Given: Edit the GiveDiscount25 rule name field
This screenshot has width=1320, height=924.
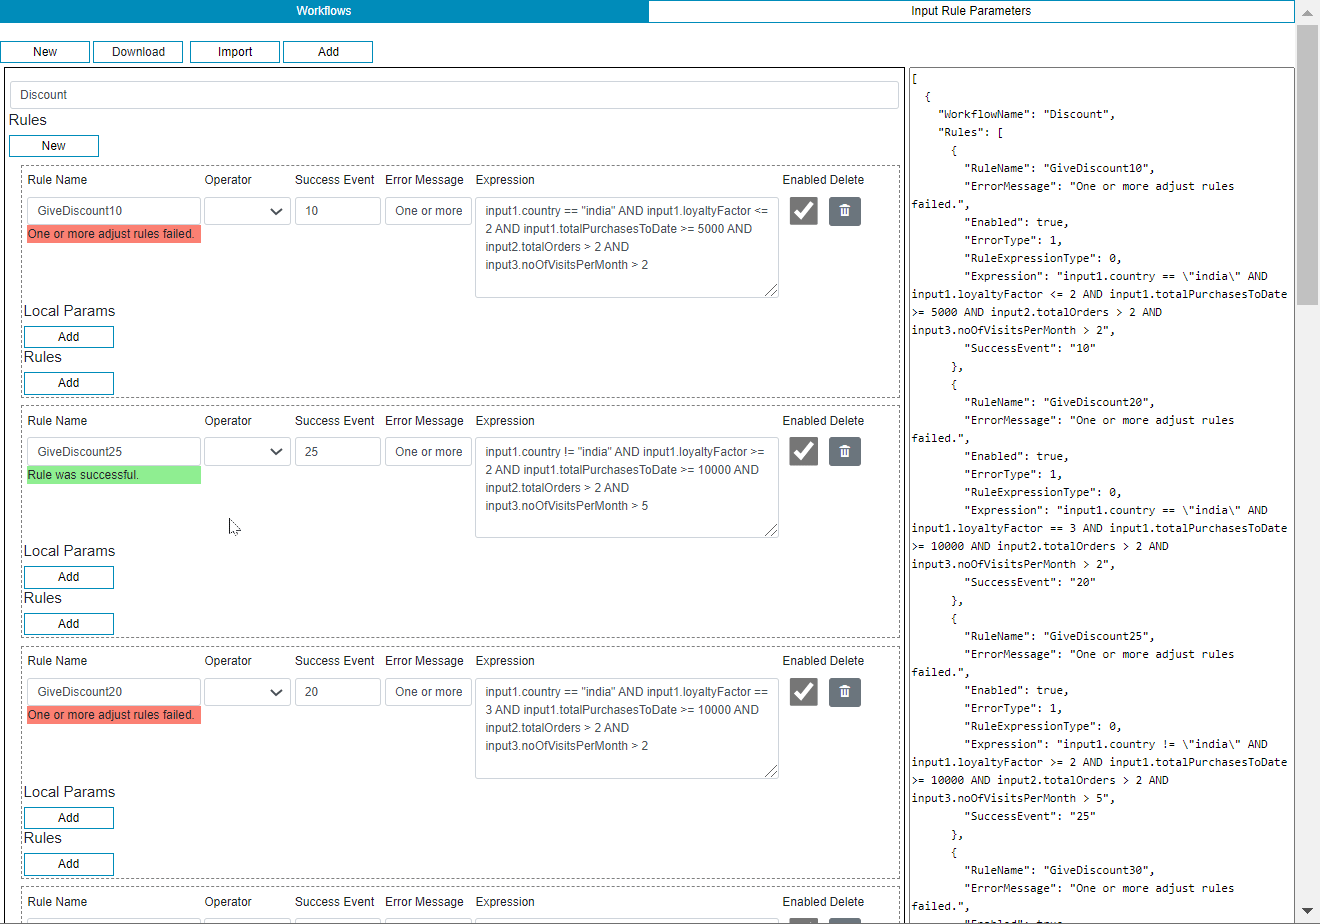Looking at the screenshot, I should coord(114,452).
